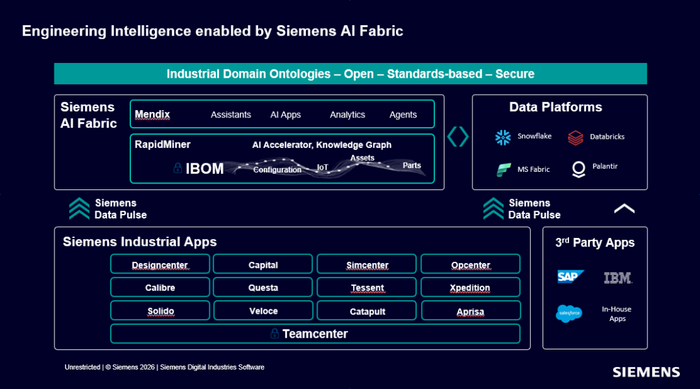700x389 pixels.
Task: Click the MS Fabric logo icon
Action: 504,170
